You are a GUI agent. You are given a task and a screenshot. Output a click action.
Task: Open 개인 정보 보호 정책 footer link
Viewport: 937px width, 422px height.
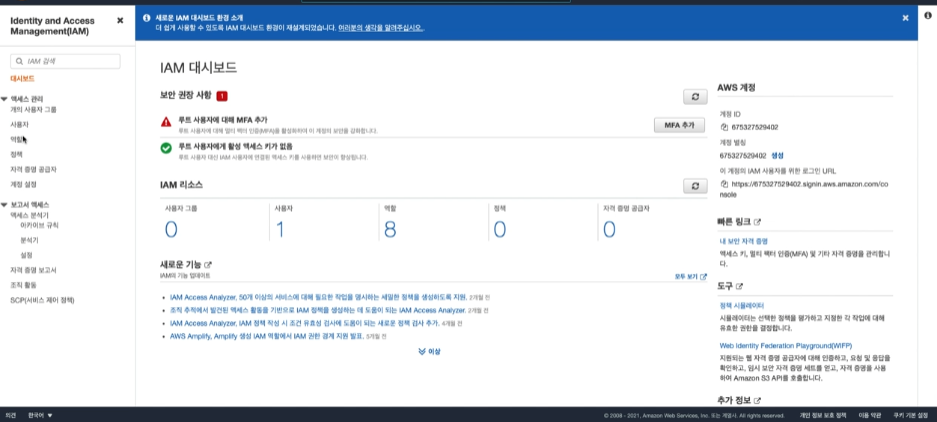(x=823, y=415)
